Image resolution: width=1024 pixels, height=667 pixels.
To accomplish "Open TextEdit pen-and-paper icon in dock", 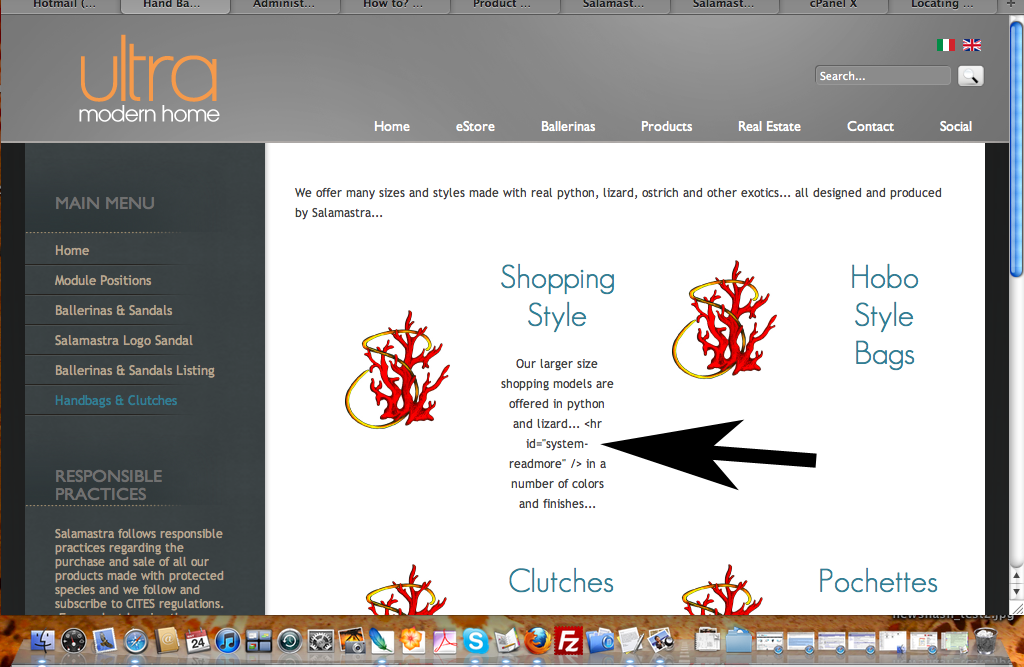I will pos(631,641).
